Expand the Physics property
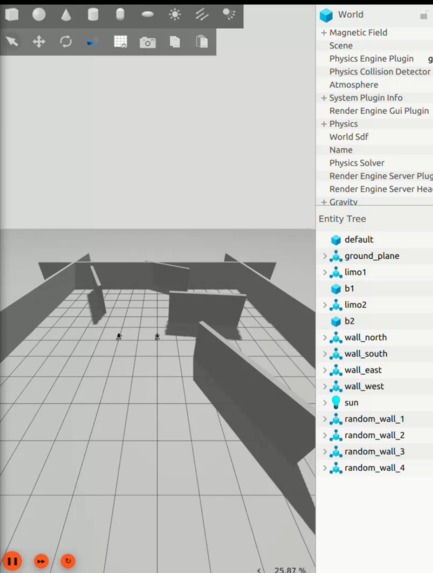This screenshot has width=433, height=573. pos(323,124)
